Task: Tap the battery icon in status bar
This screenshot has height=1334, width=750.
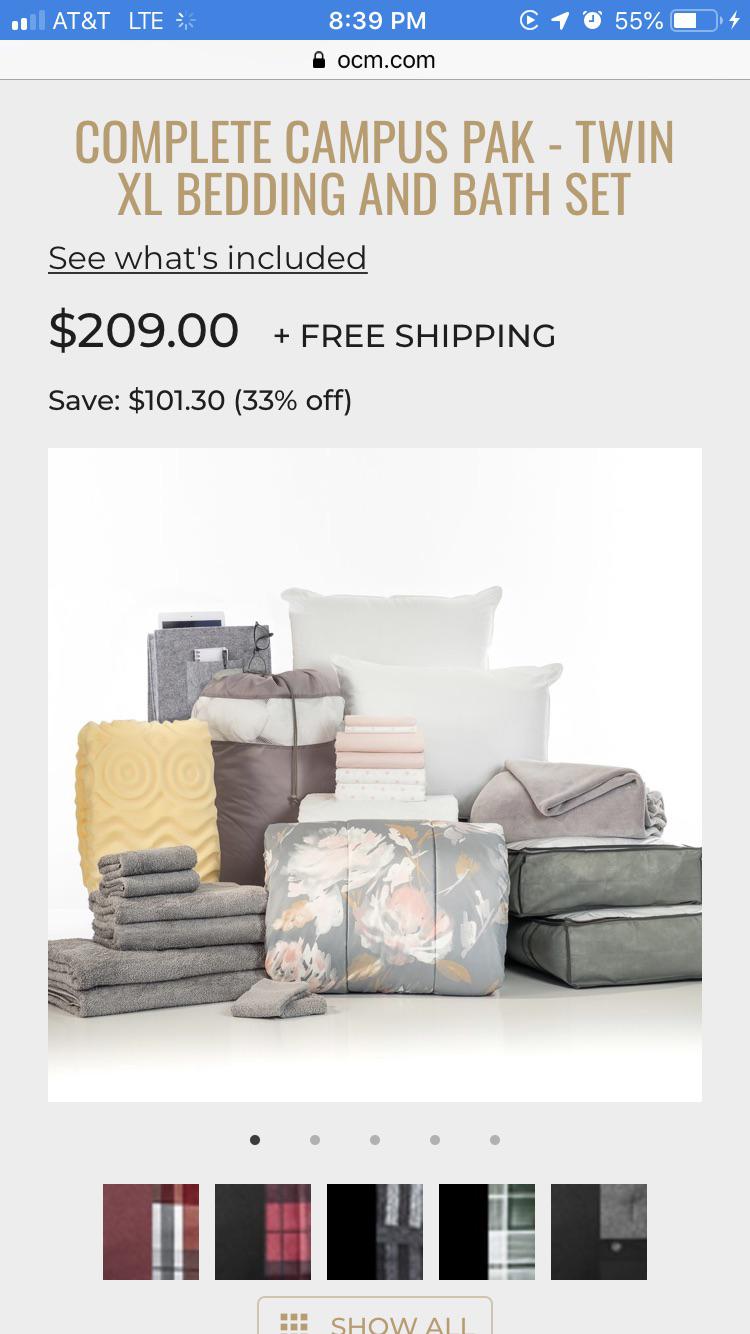Action: click(696, 20)
